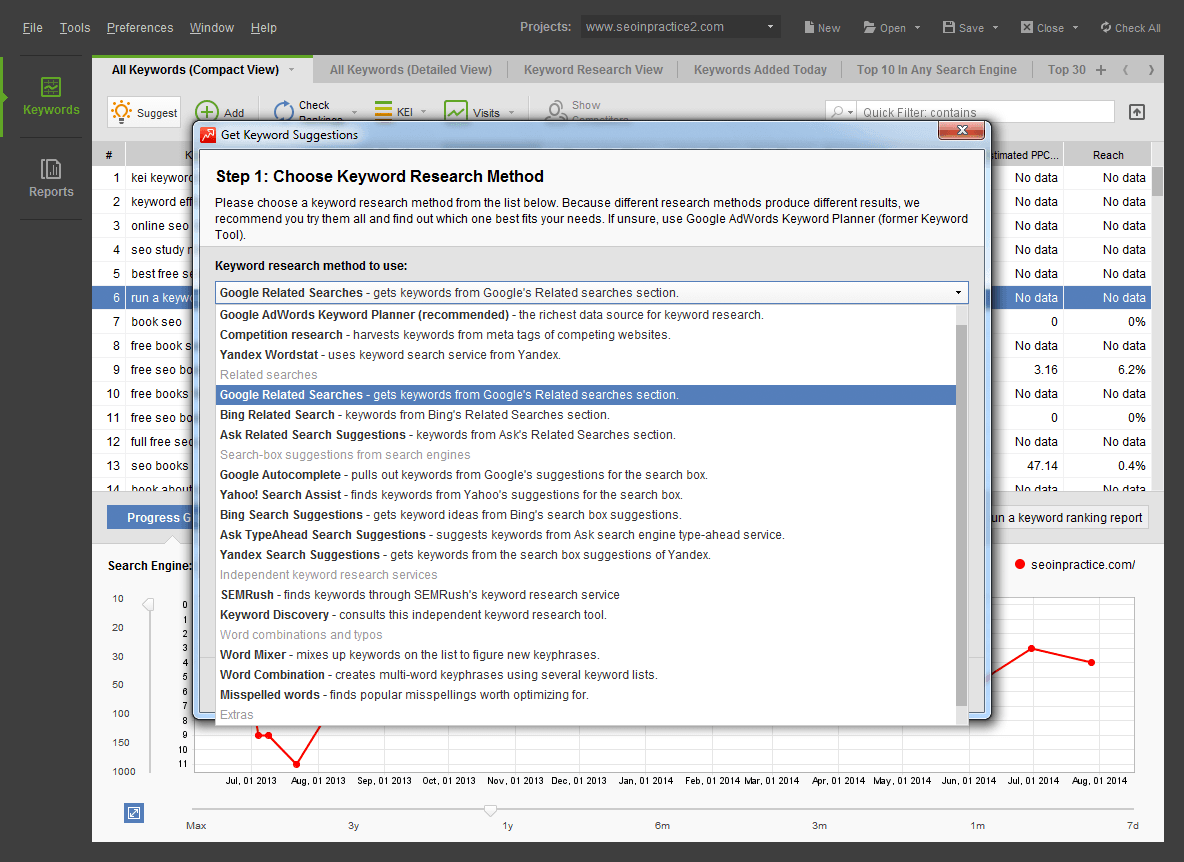The height and width of the screenshot is (862, 1184).
Task: Open the Keywords sidebar module
Action: [51, 96]
